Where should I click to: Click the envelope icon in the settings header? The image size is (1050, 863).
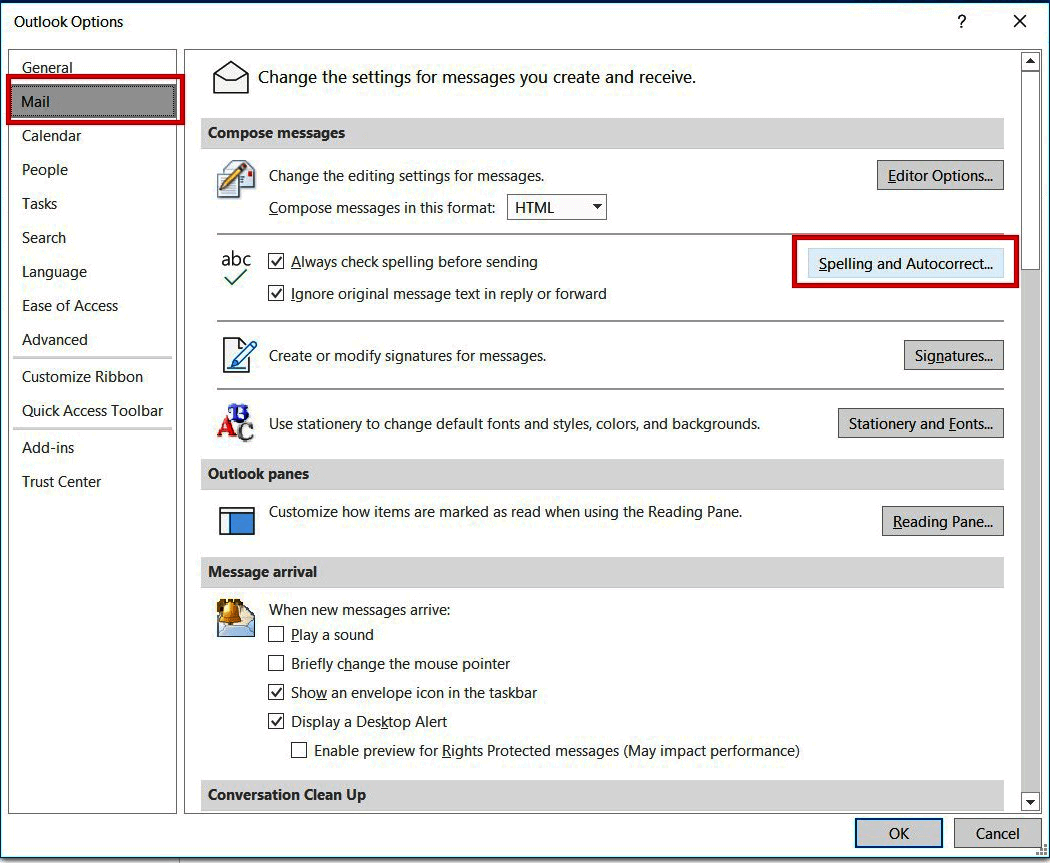[231, 76]
